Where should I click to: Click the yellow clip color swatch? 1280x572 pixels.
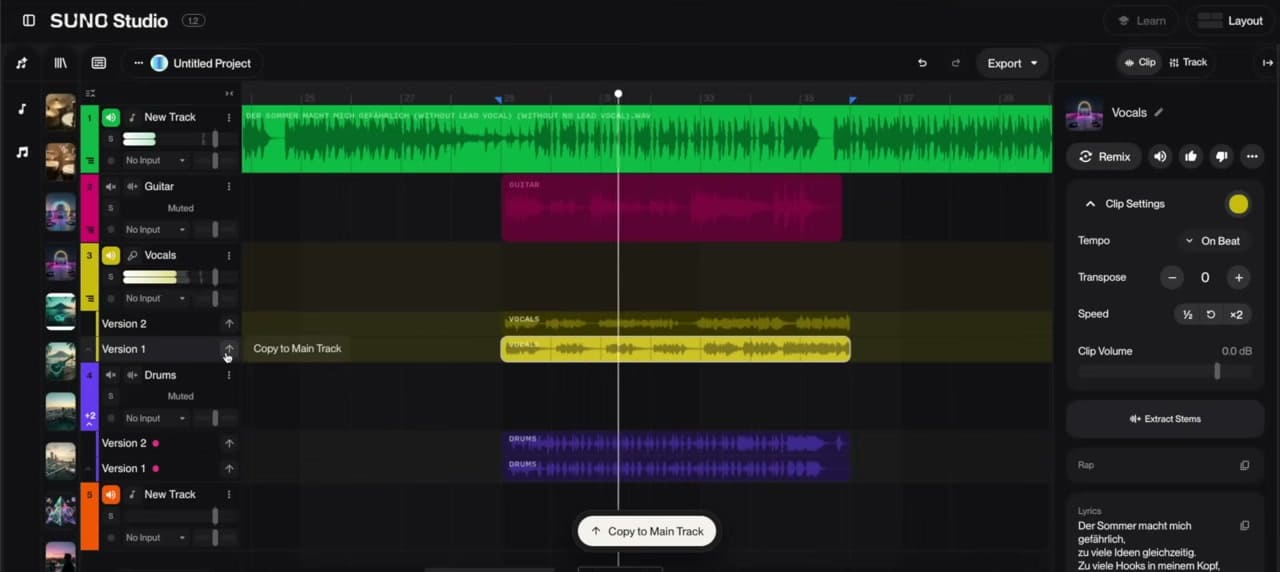coord(1238,204)
